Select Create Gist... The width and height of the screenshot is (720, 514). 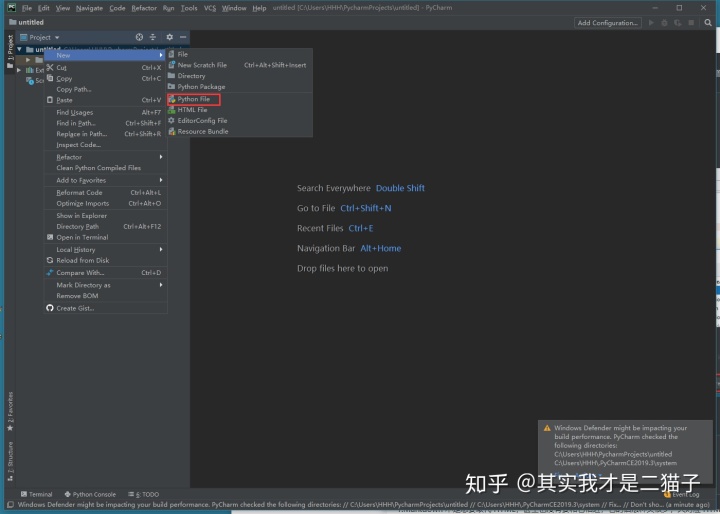tap(105, 308)
